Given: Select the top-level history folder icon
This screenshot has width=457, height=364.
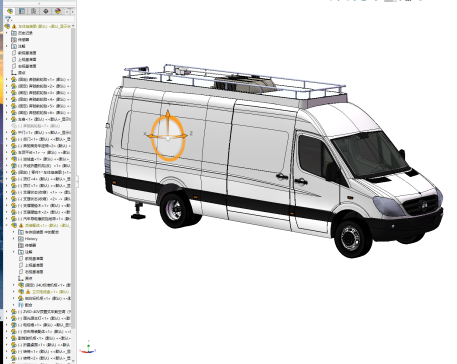Looking at the screenshot, I should pos(14,33).
